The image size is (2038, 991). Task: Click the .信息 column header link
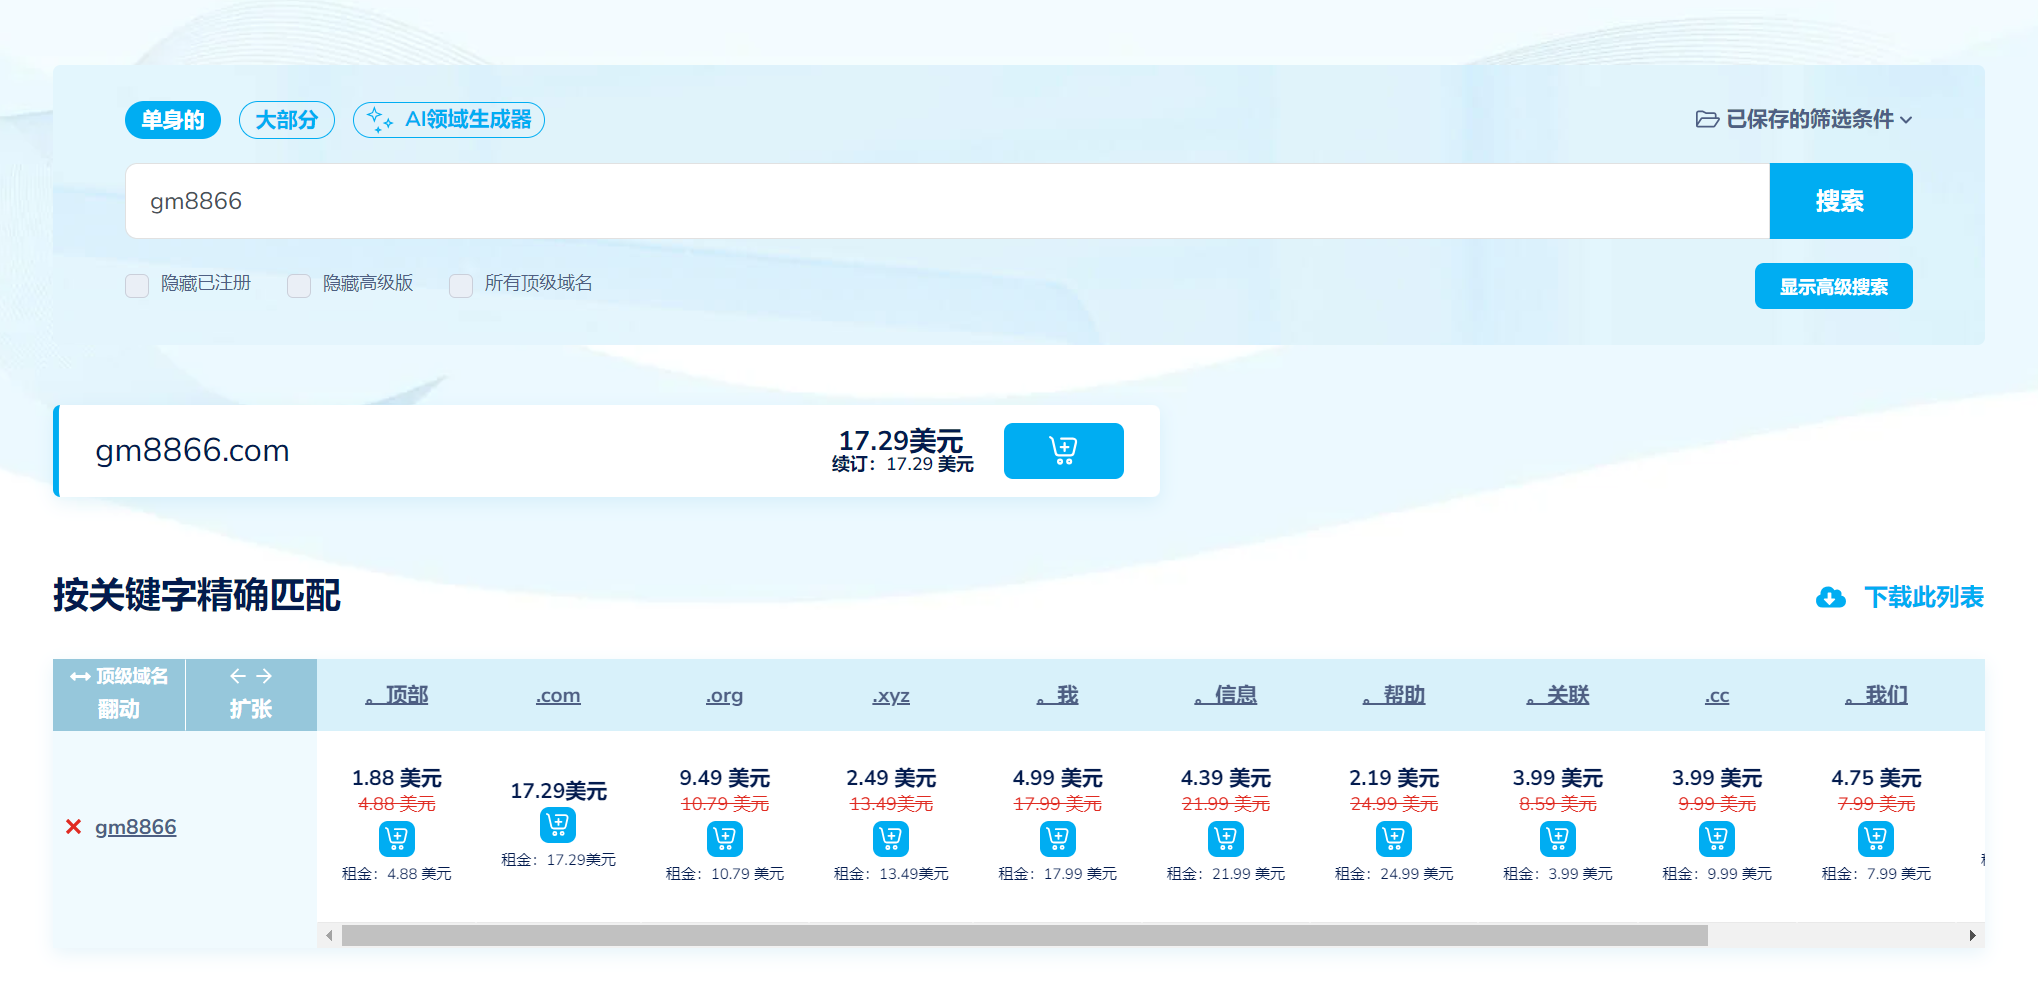coord(1226,695)
